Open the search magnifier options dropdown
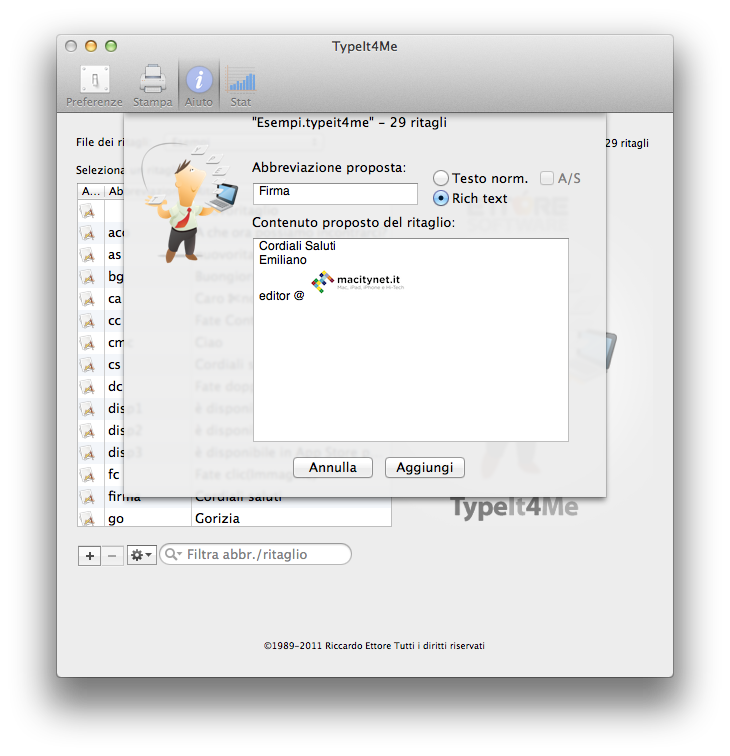Viewport: 730px width, 756px height. click(x=173, y=554)
